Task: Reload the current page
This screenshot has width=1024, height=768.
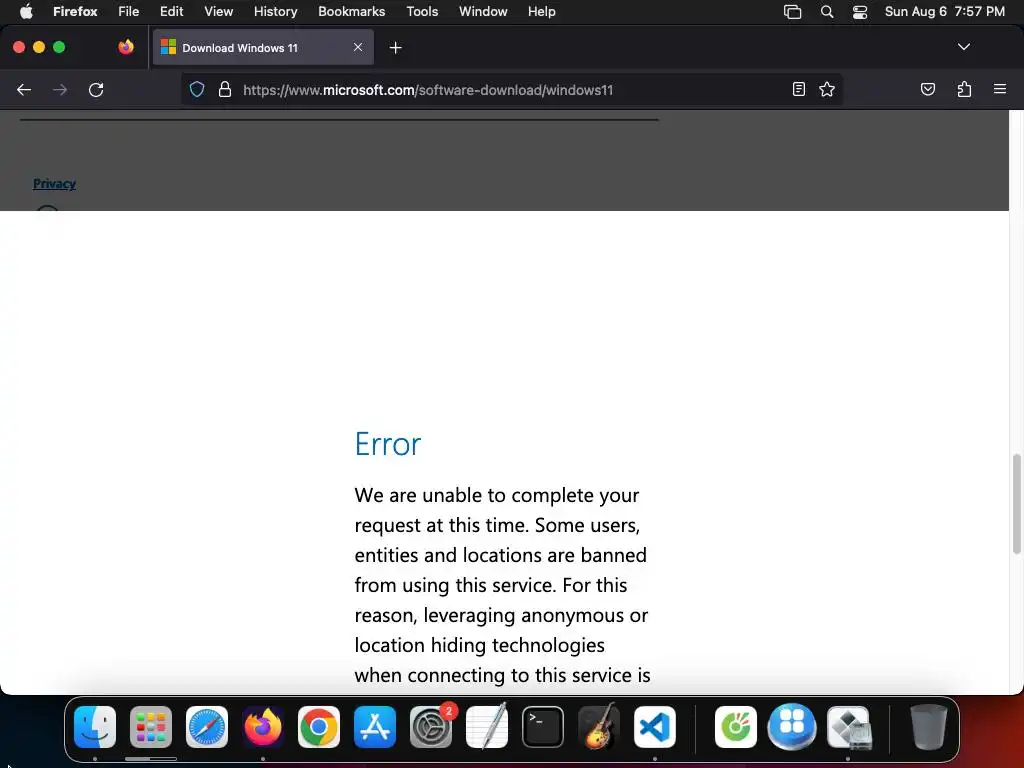Action: click(96, 90)
